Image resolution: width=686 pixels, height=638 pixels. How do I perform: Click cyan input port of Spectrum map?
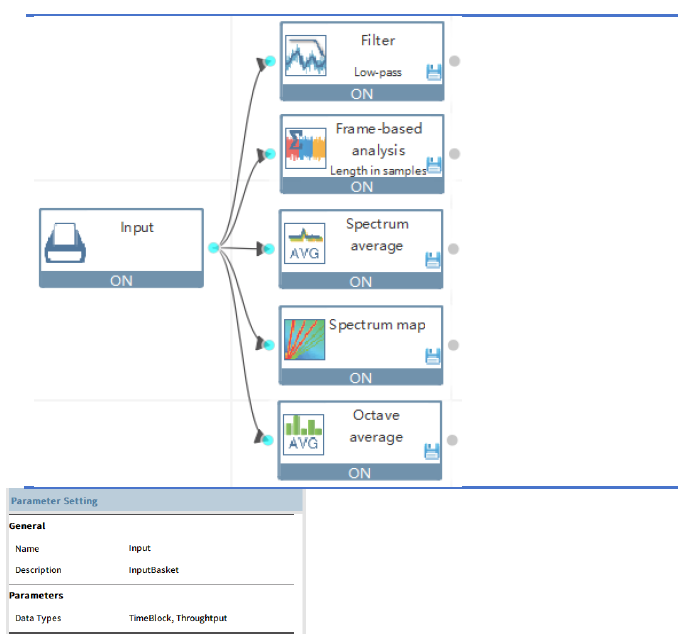pos(270,345)
